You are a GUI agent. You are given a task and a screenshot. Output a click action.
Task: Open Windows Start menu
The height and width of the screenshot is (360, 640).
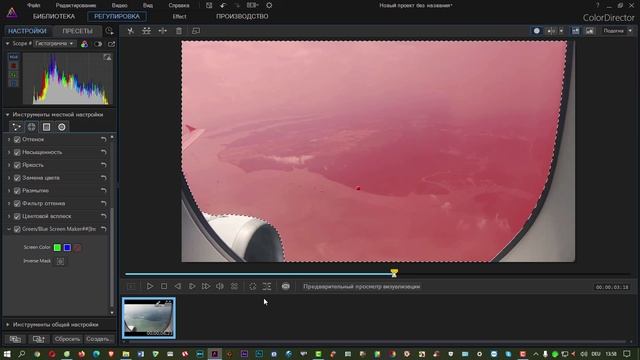tap(7, 354)
